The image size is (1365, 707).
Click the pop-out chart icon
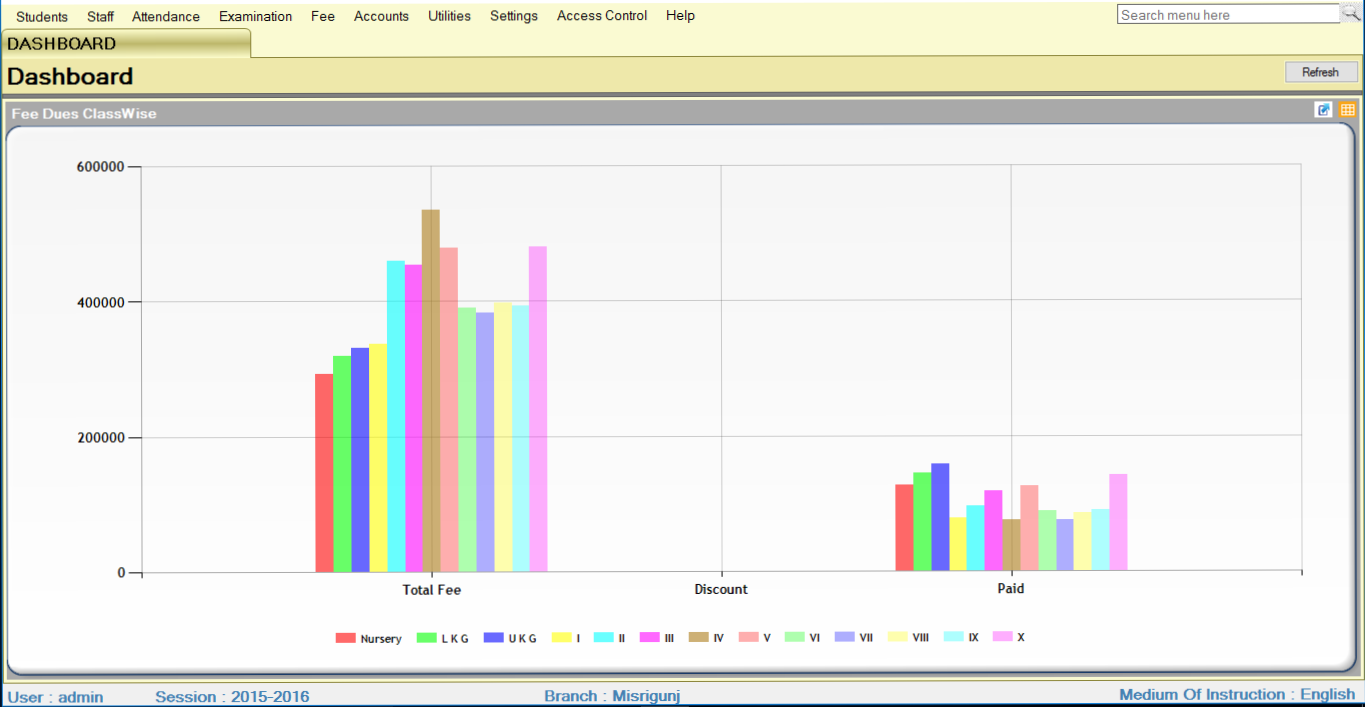pos(1324,110)
